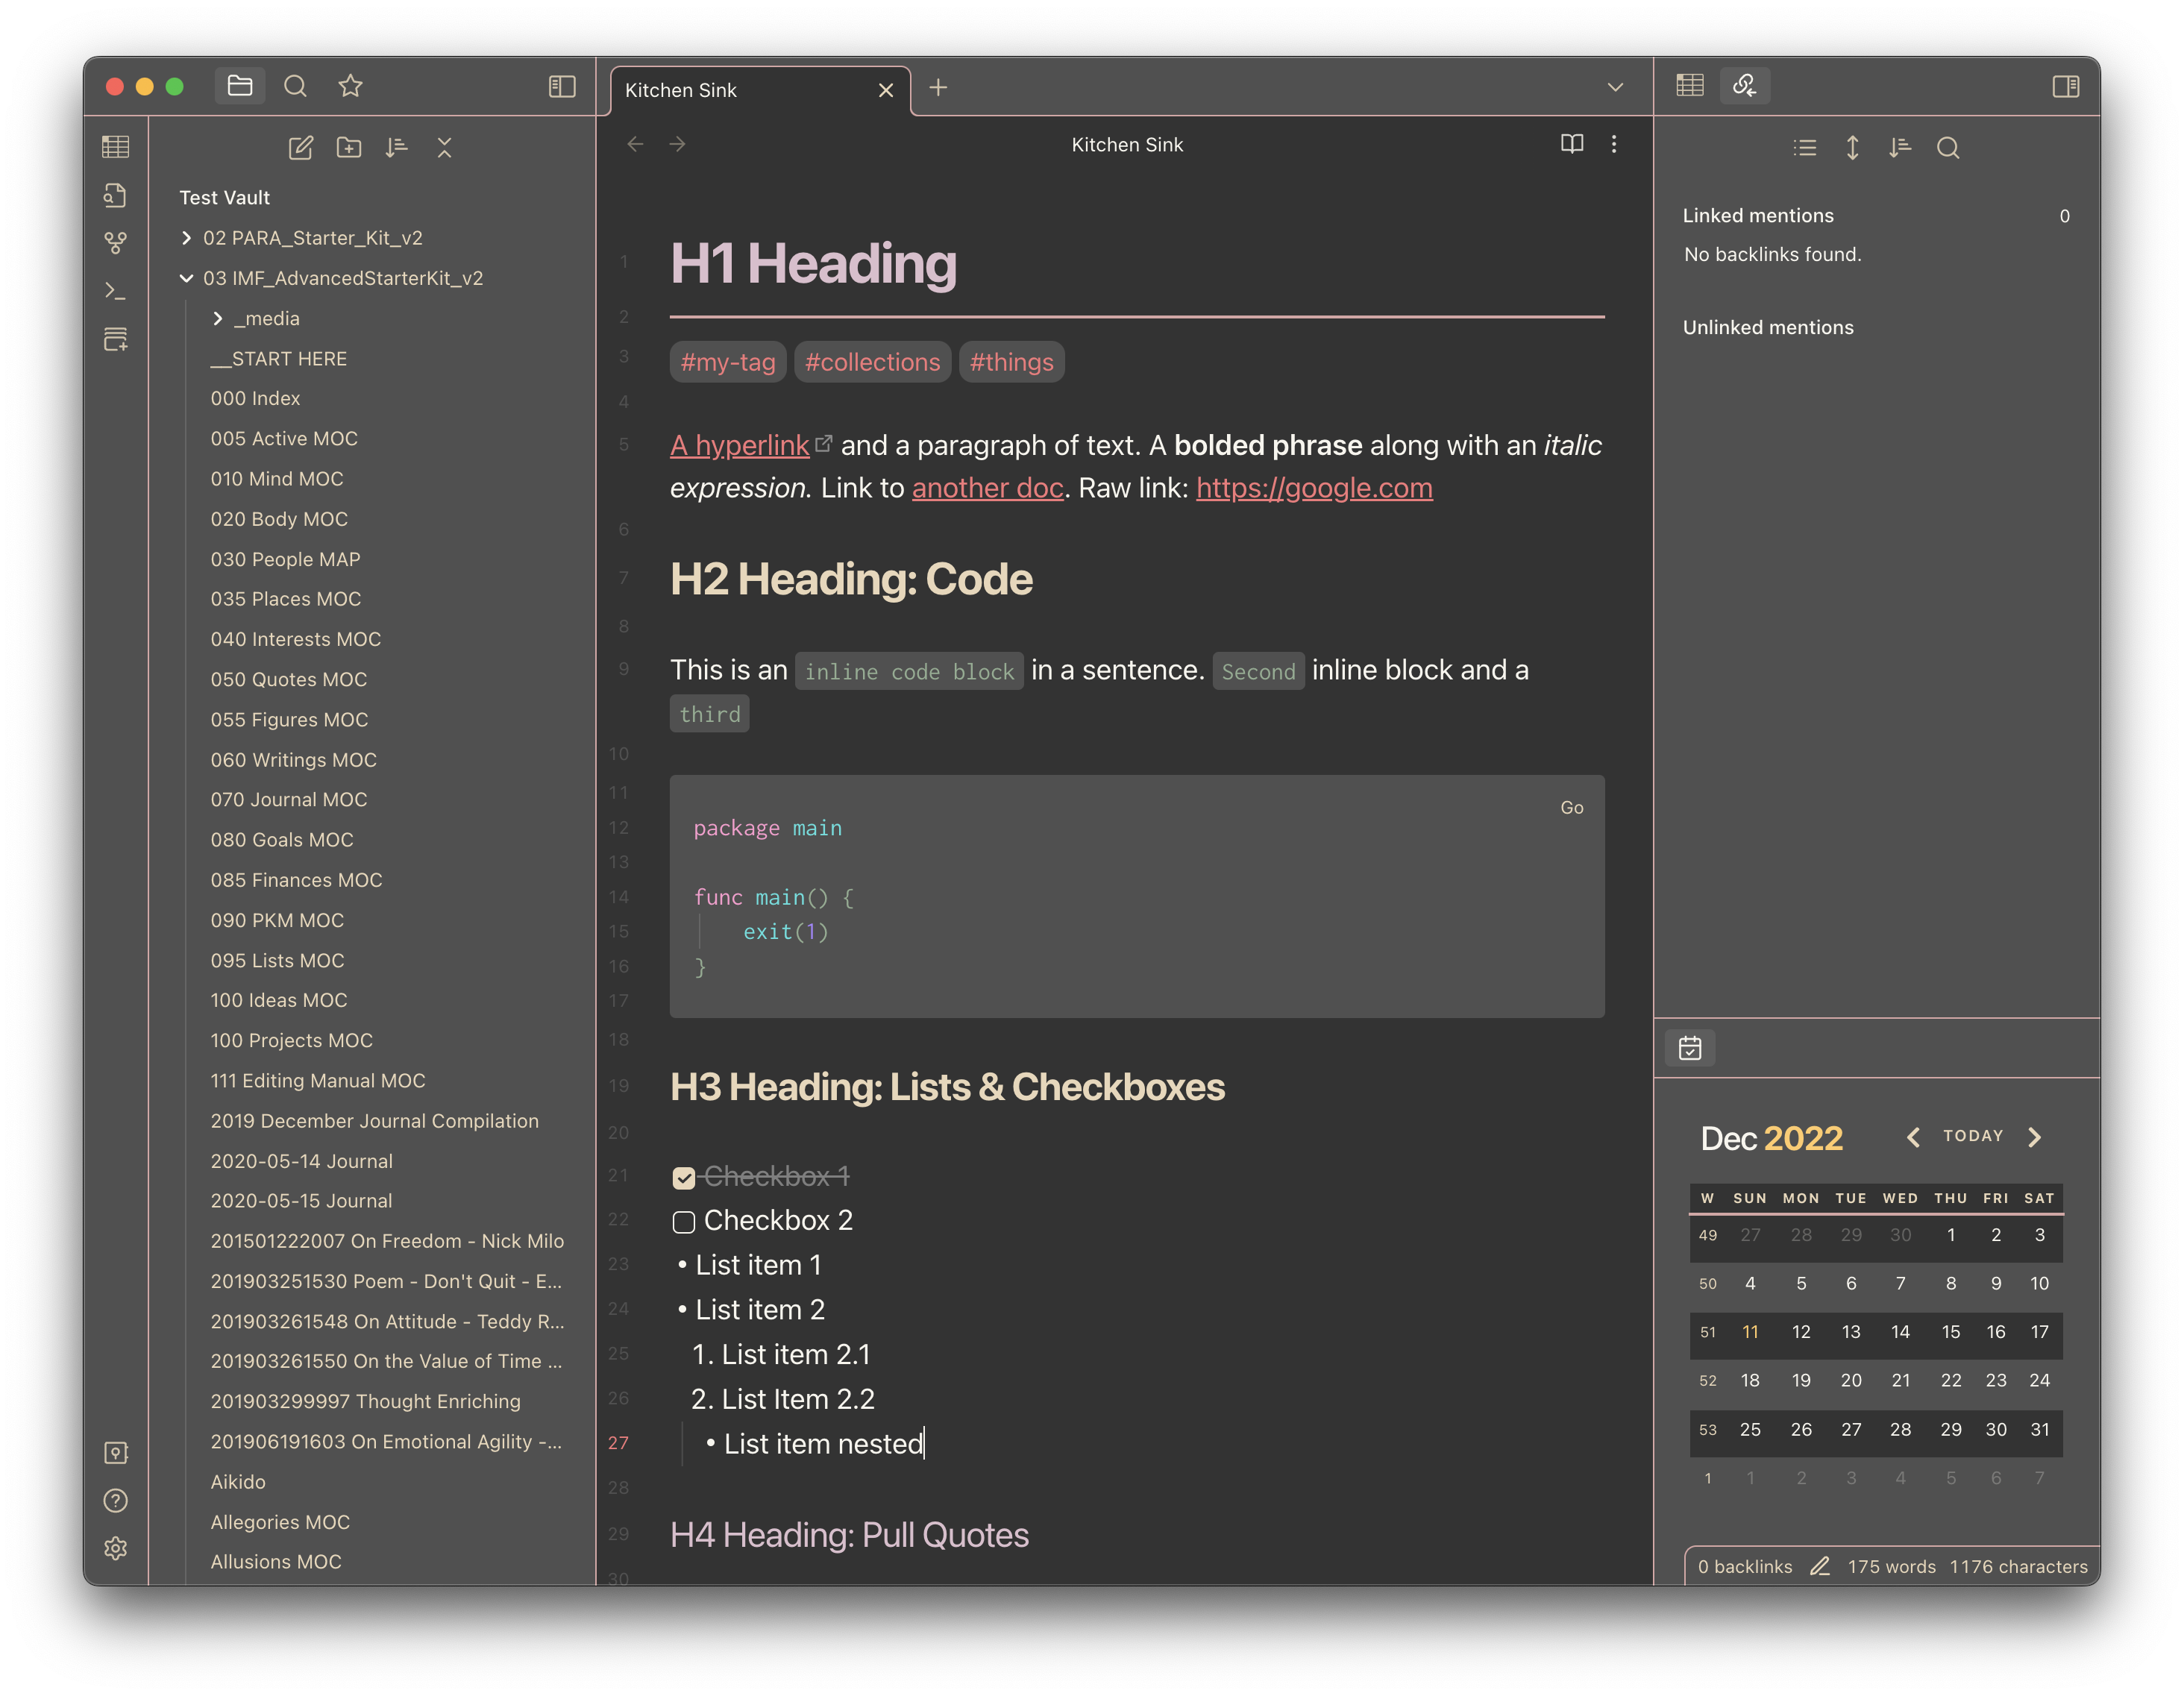
Task: Open the search magnifier in left sidebar
Action: click(x=295, y=87)
